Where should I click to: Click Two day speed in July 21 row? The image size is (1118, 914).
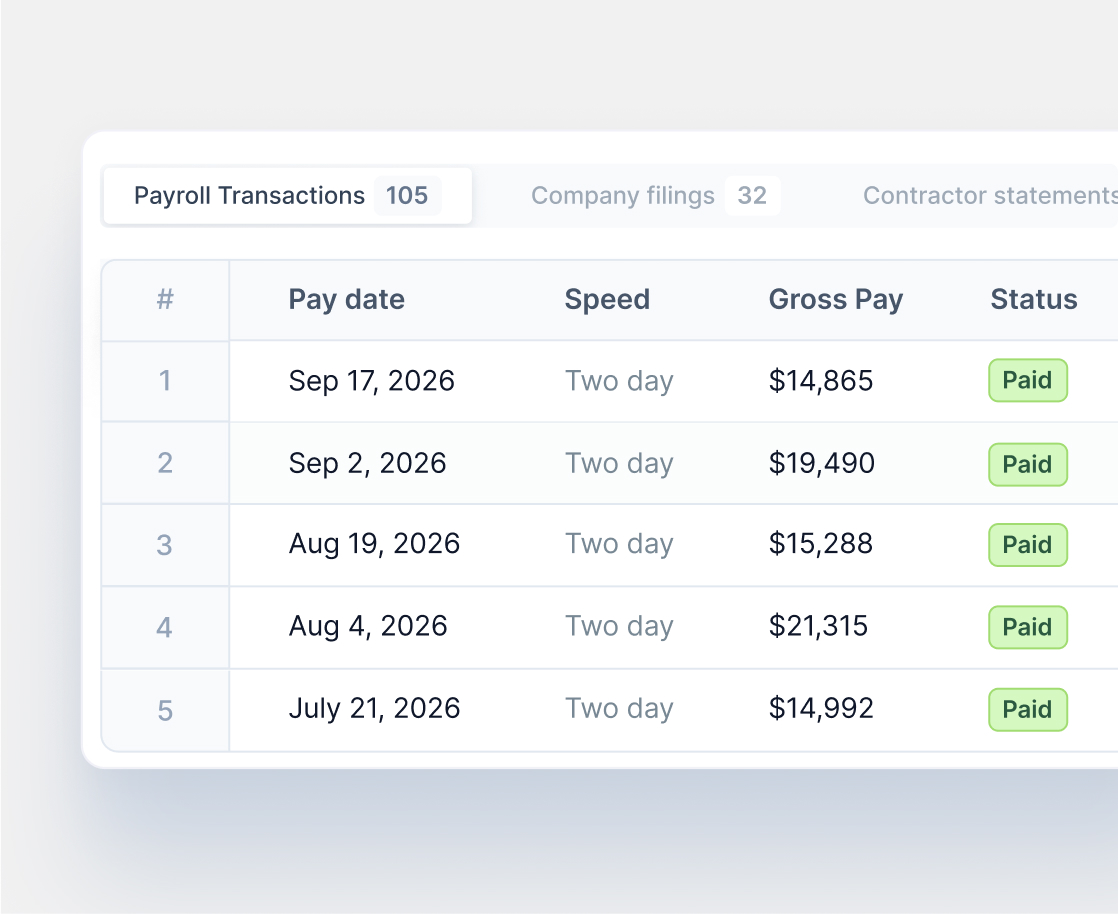[619, 709]
